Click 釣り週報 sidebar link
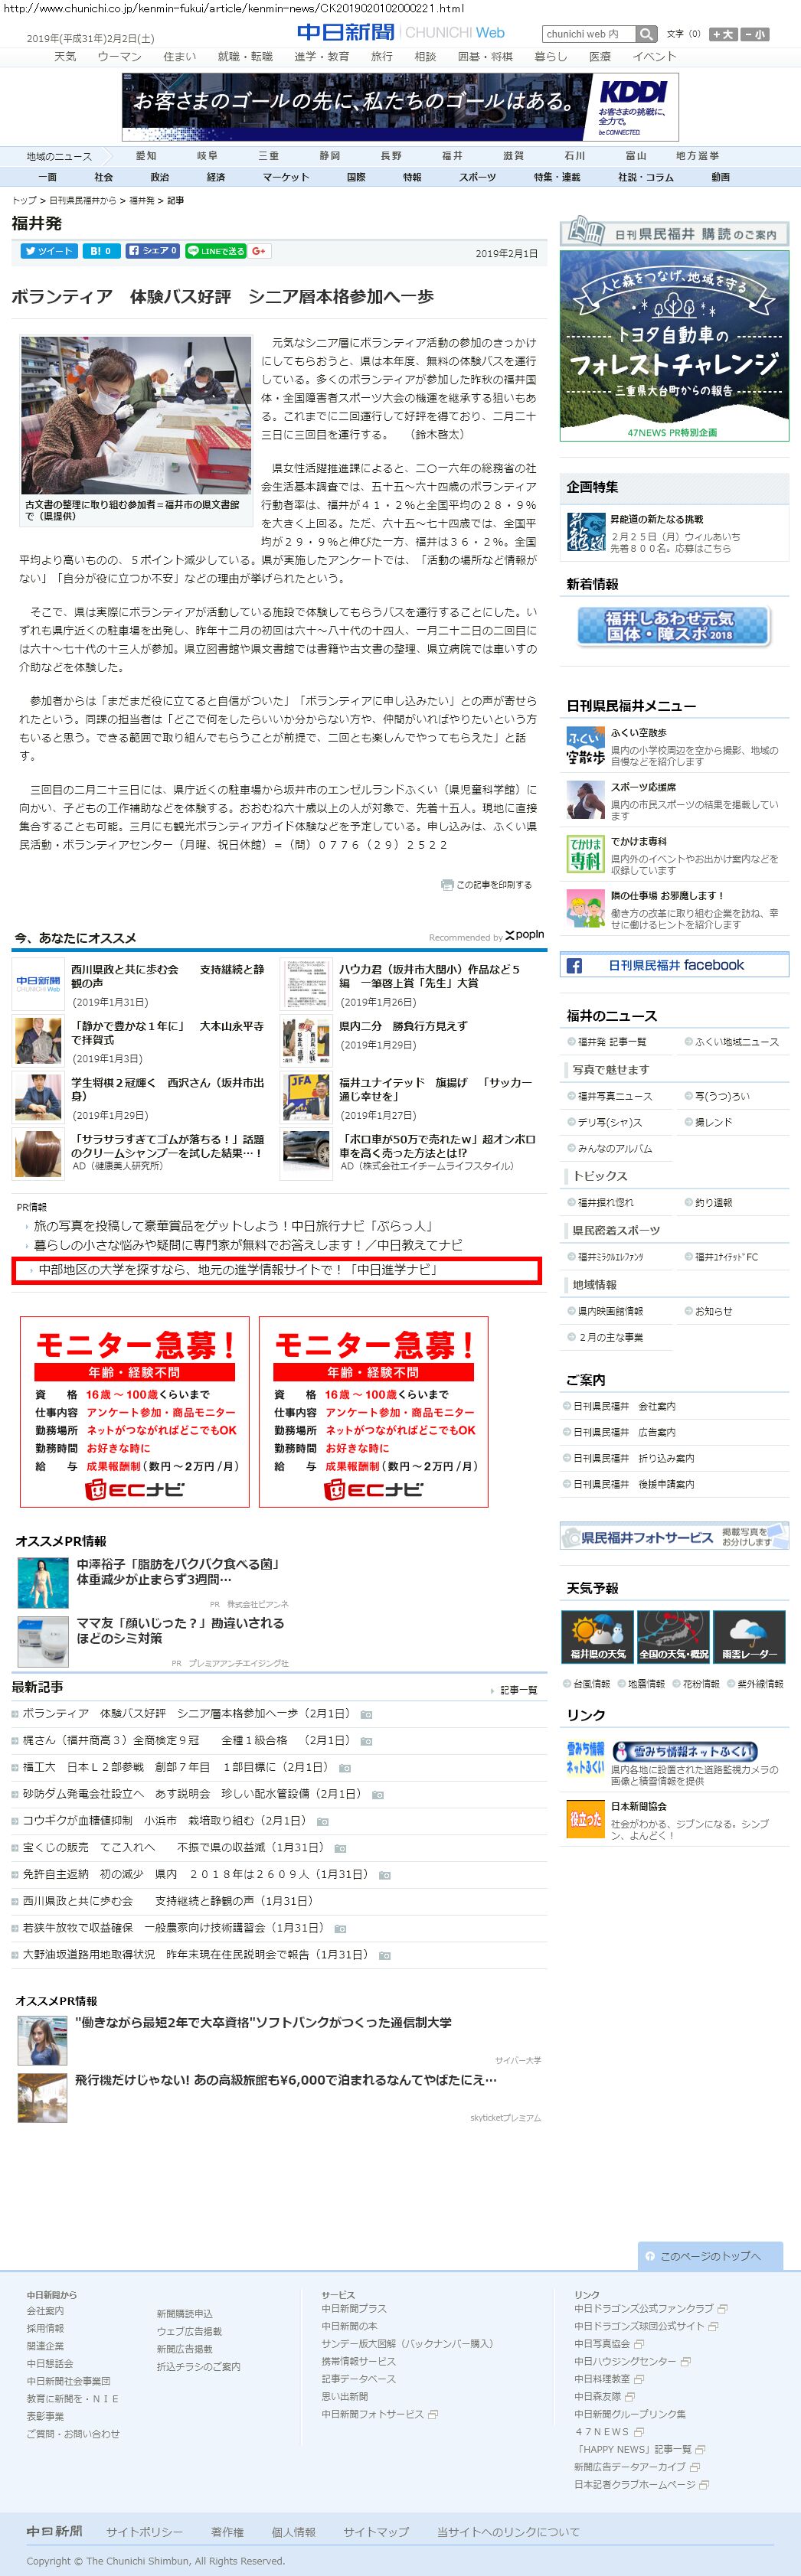Viewport: 801px width, 2576px height. pyautogui.click(x=713, y=1203)
